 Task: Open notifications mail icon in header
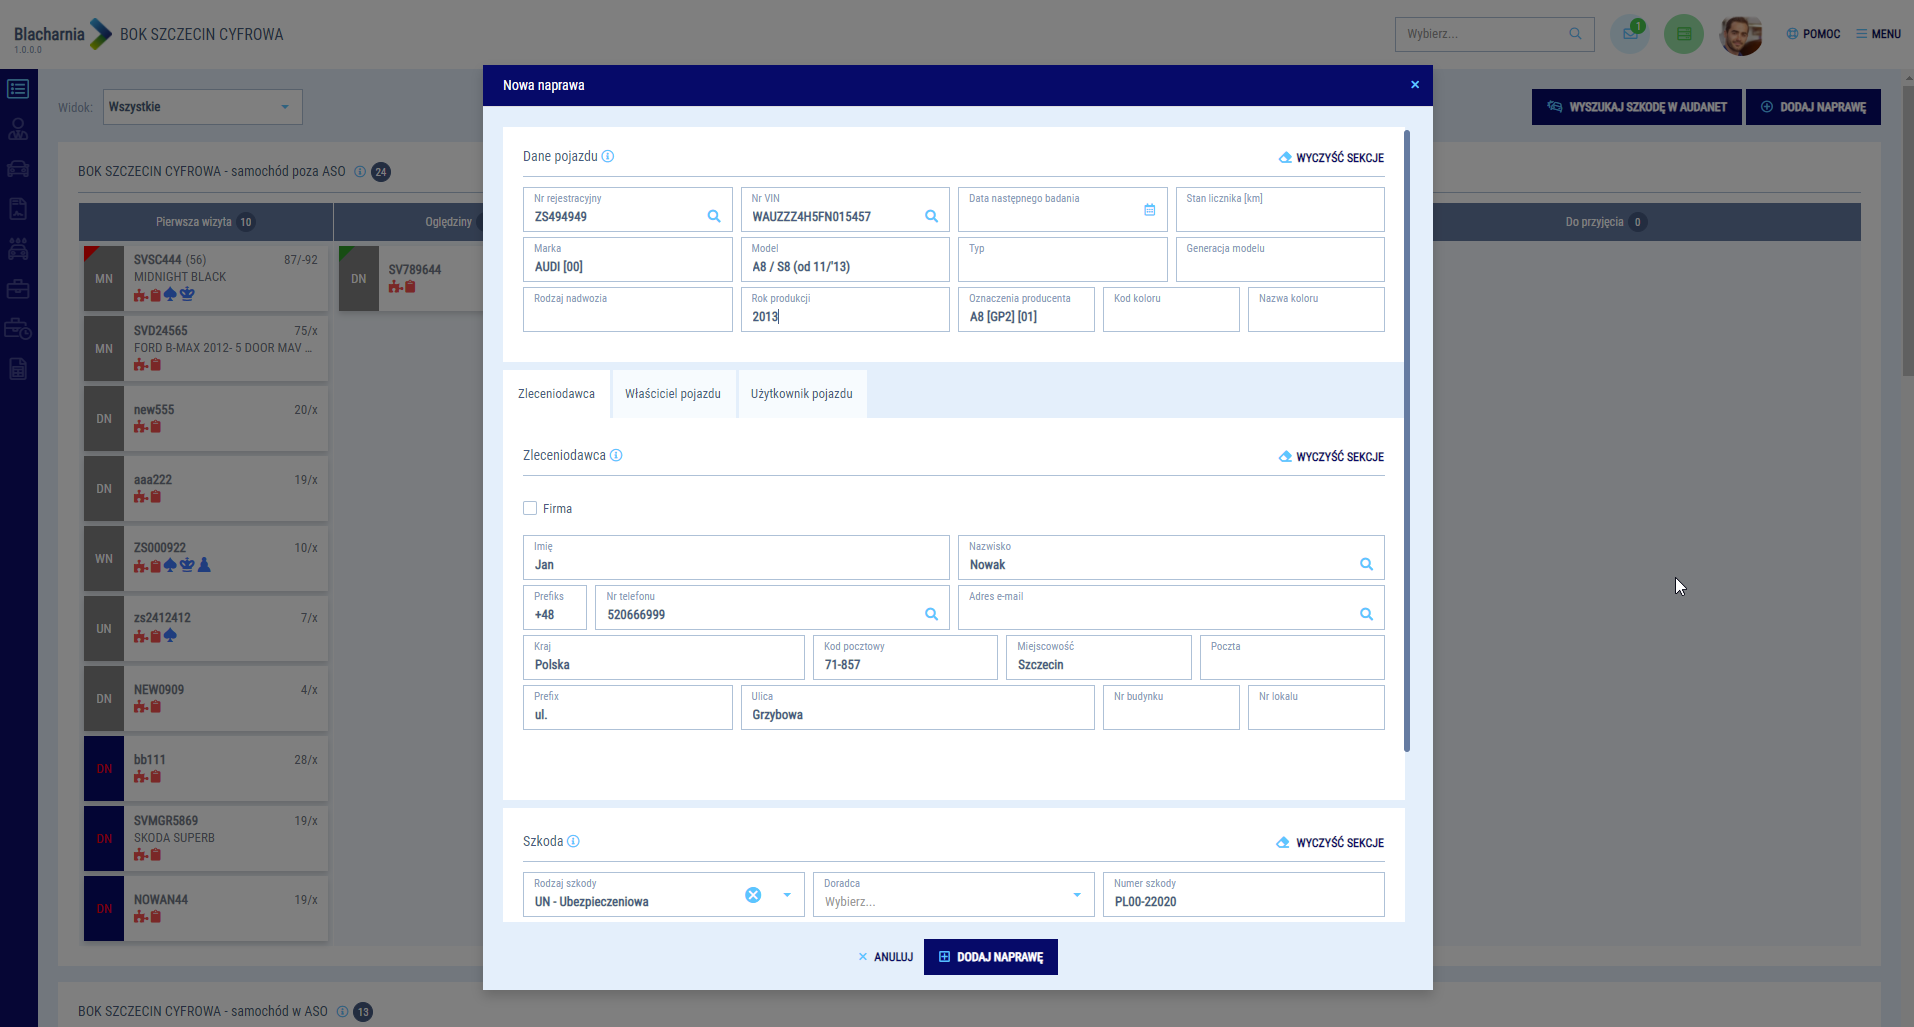(x=1629, y=34)
